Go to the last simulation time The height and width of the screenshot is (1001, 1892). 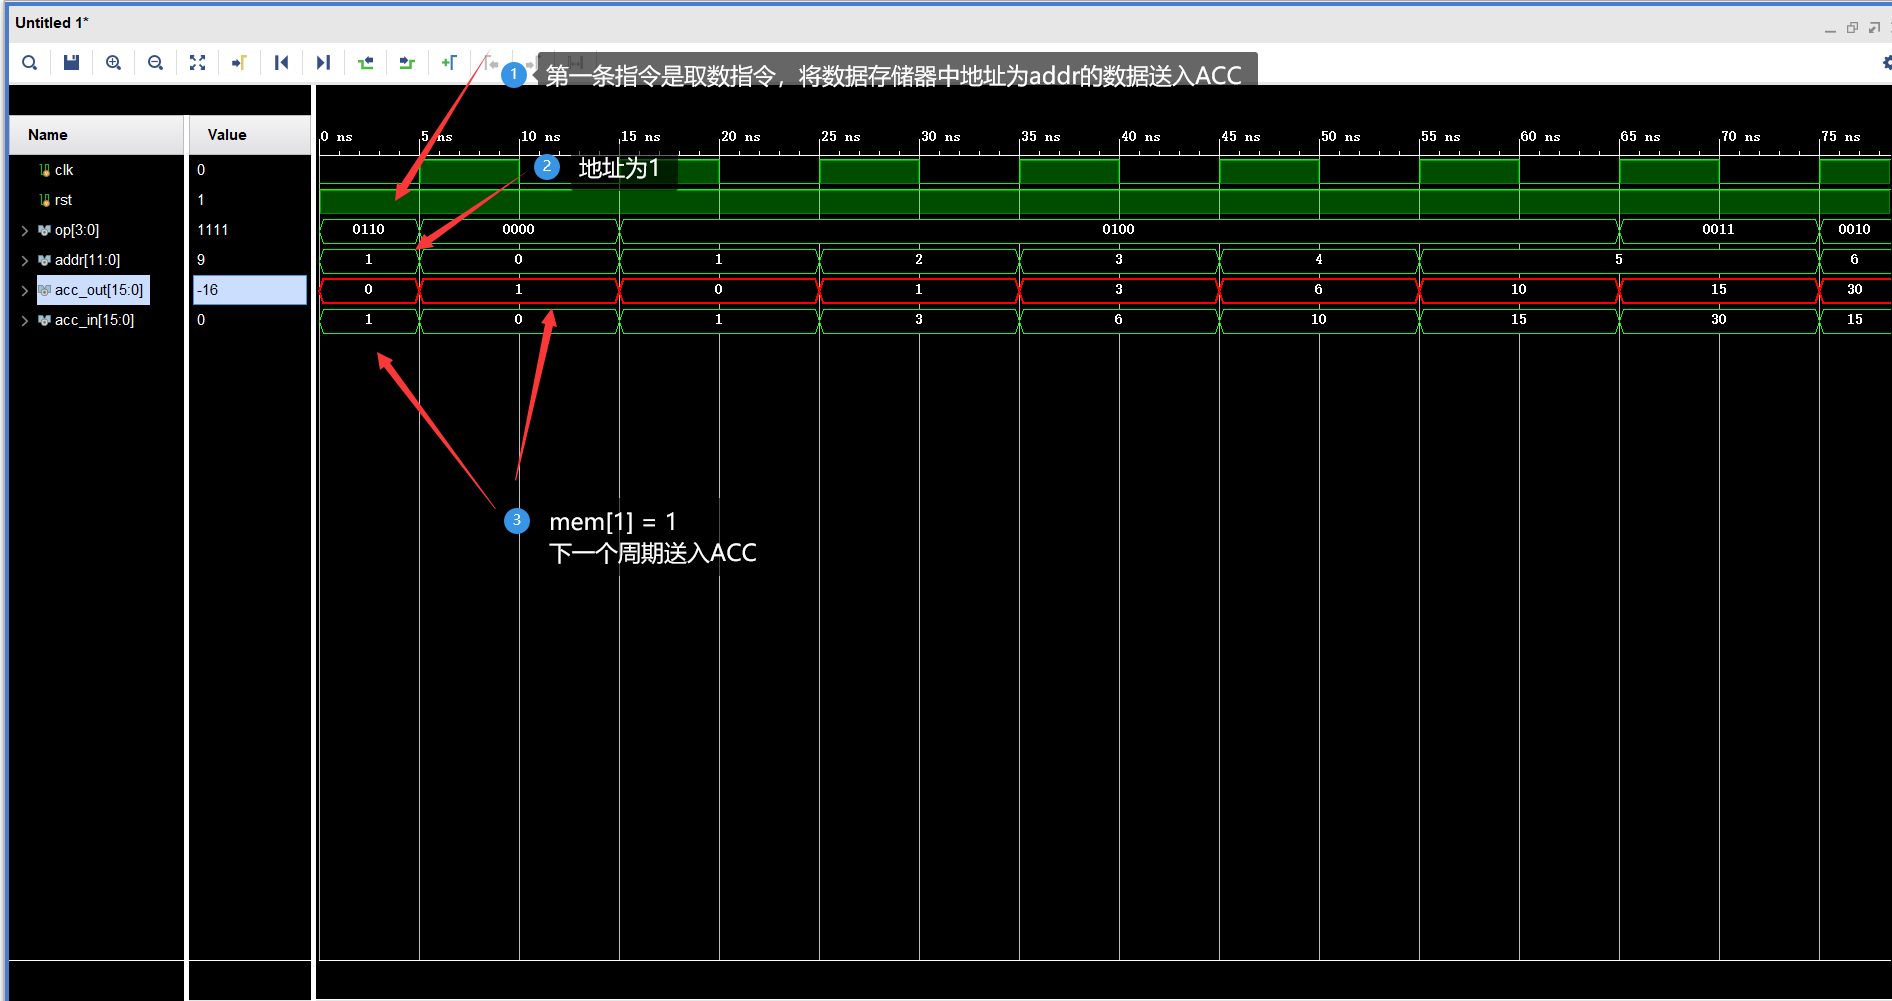coord(323,62)
